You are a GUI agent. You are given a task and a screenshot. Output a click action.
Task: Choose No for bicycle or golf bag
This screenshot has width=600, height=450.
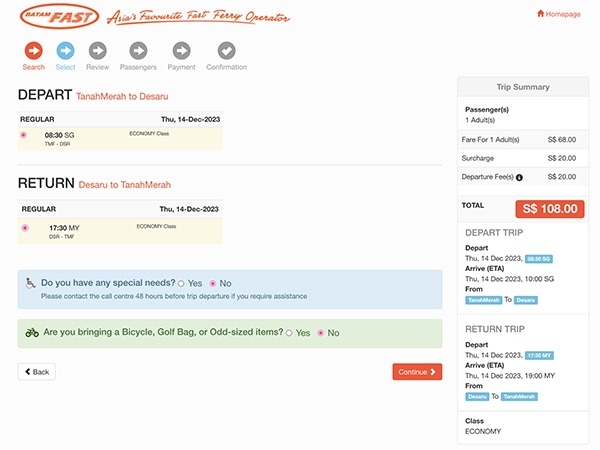320,333
